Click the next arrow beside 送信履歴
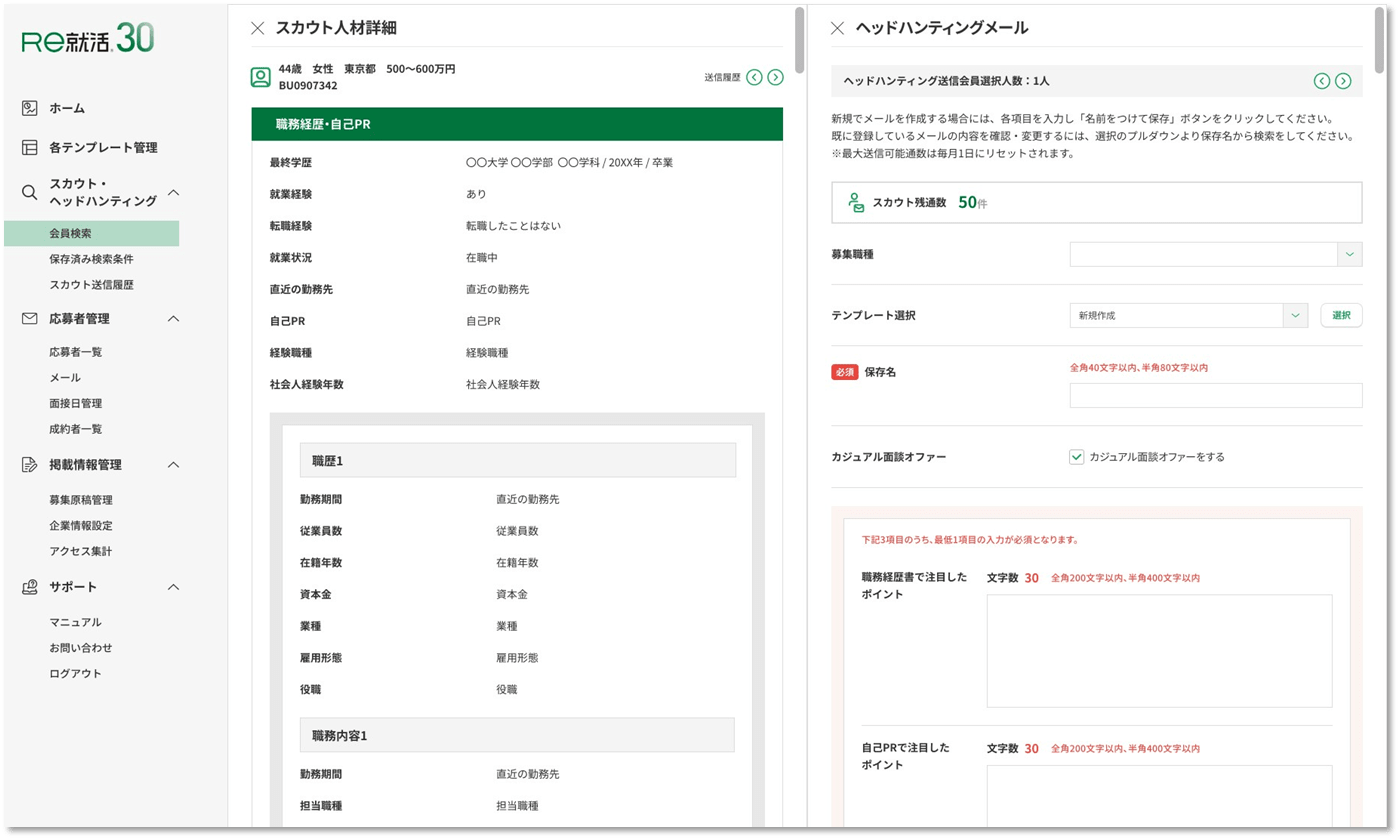The width and height of the screenshot is (1400, 840). click(777, 76)
